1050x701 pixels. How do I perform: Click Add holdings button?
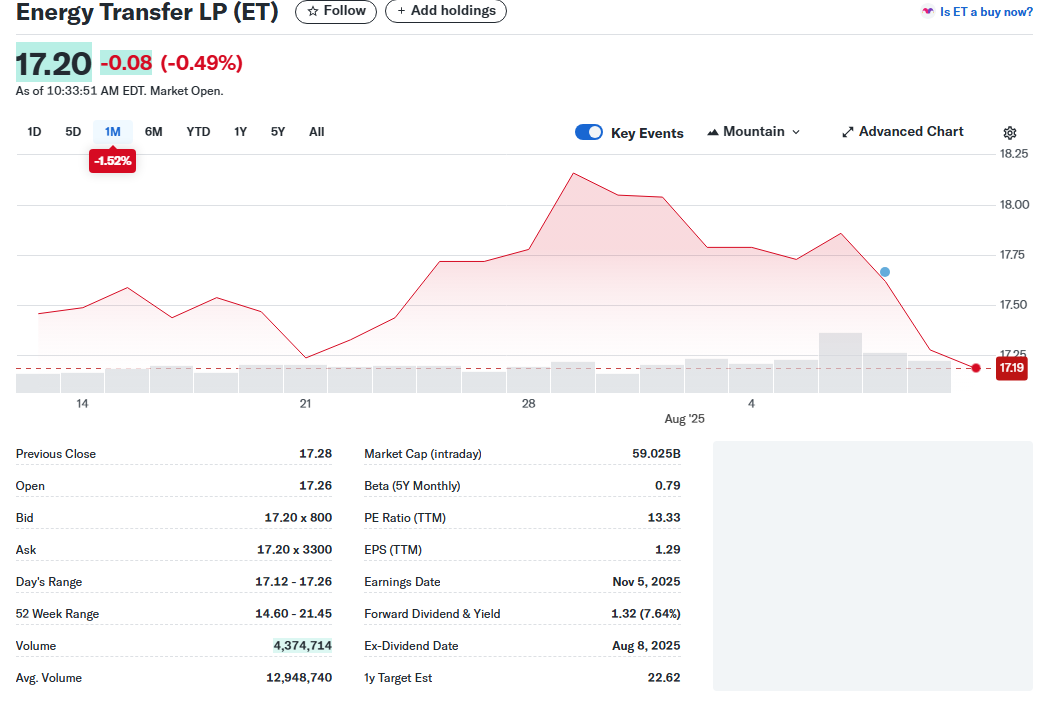point(446,11)
